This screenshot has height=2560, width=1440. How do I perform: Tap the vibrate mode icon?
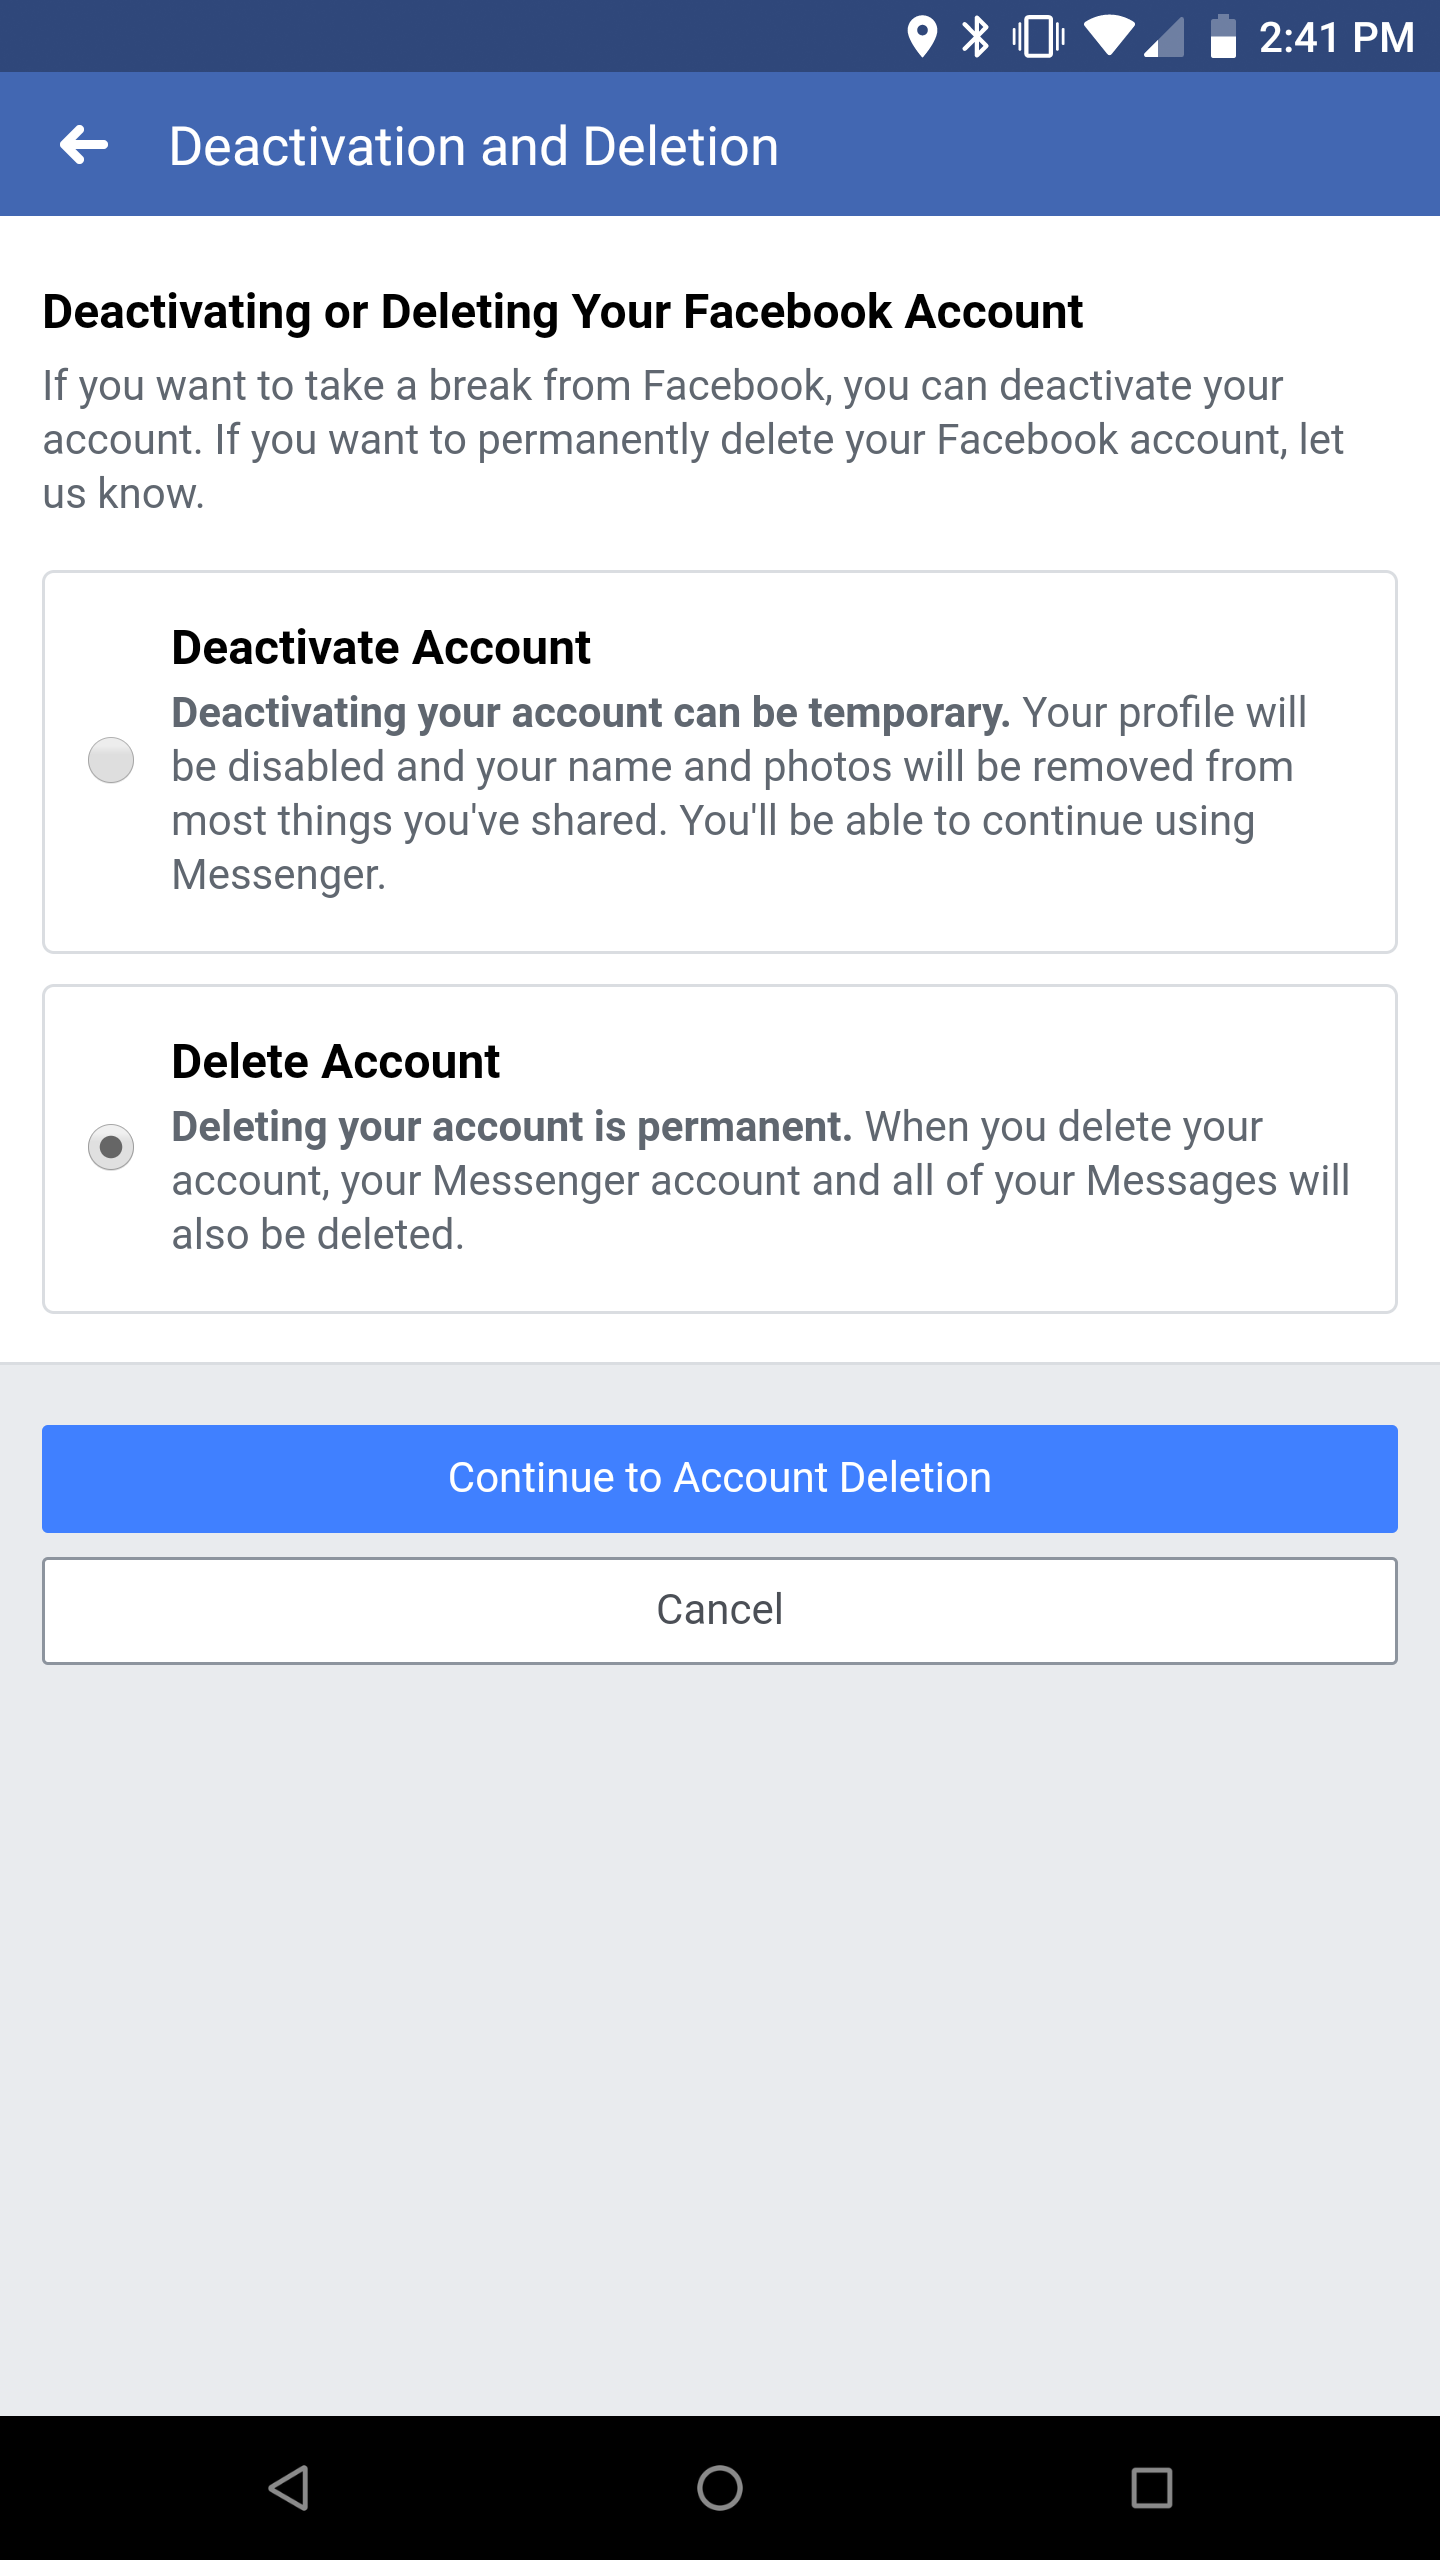(1040, 36)
